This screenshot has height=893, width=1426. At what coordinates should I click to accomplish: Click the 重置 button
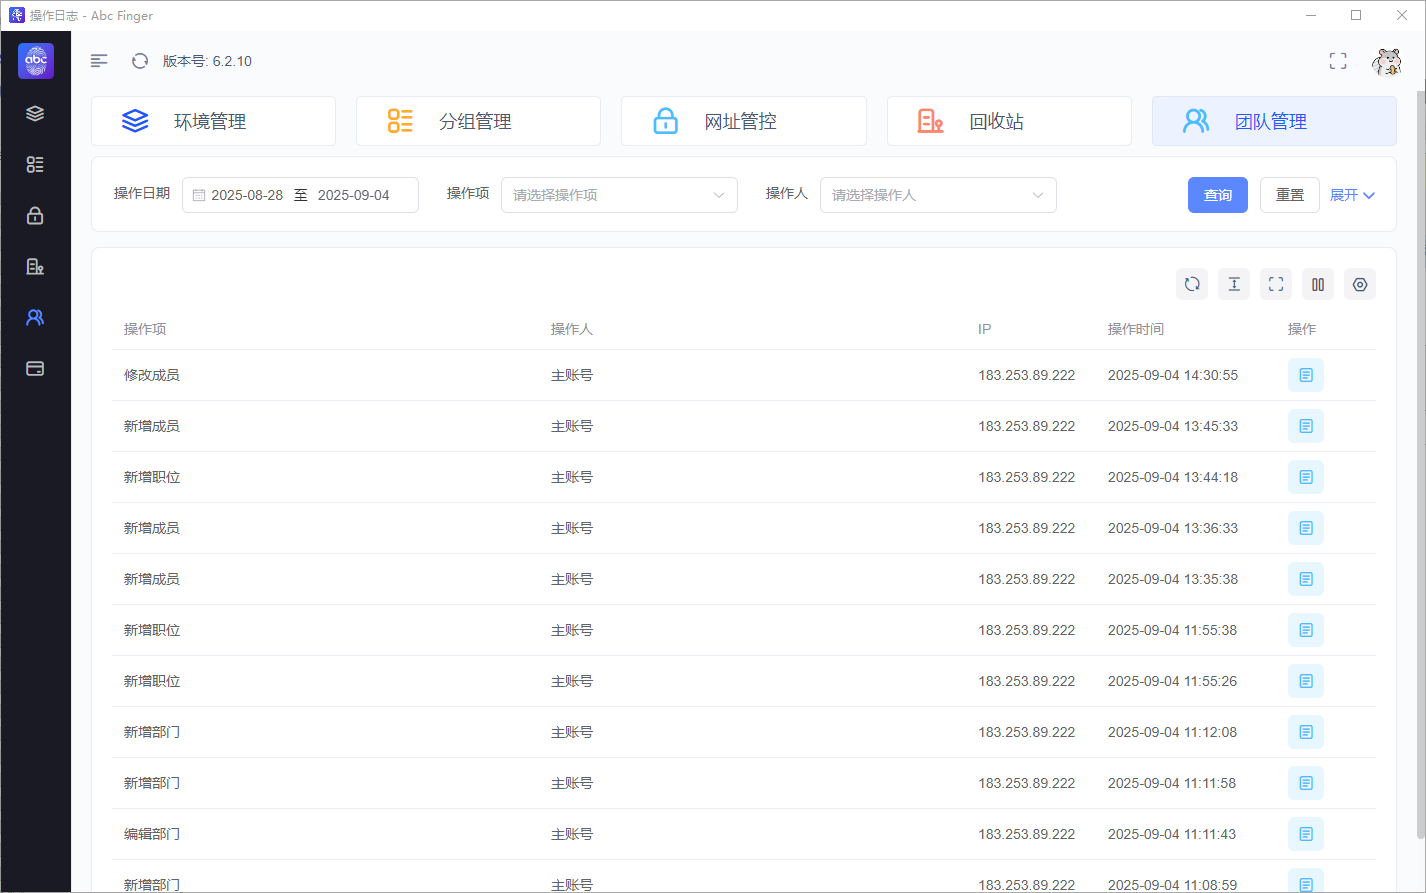[x=1290, y=195]
